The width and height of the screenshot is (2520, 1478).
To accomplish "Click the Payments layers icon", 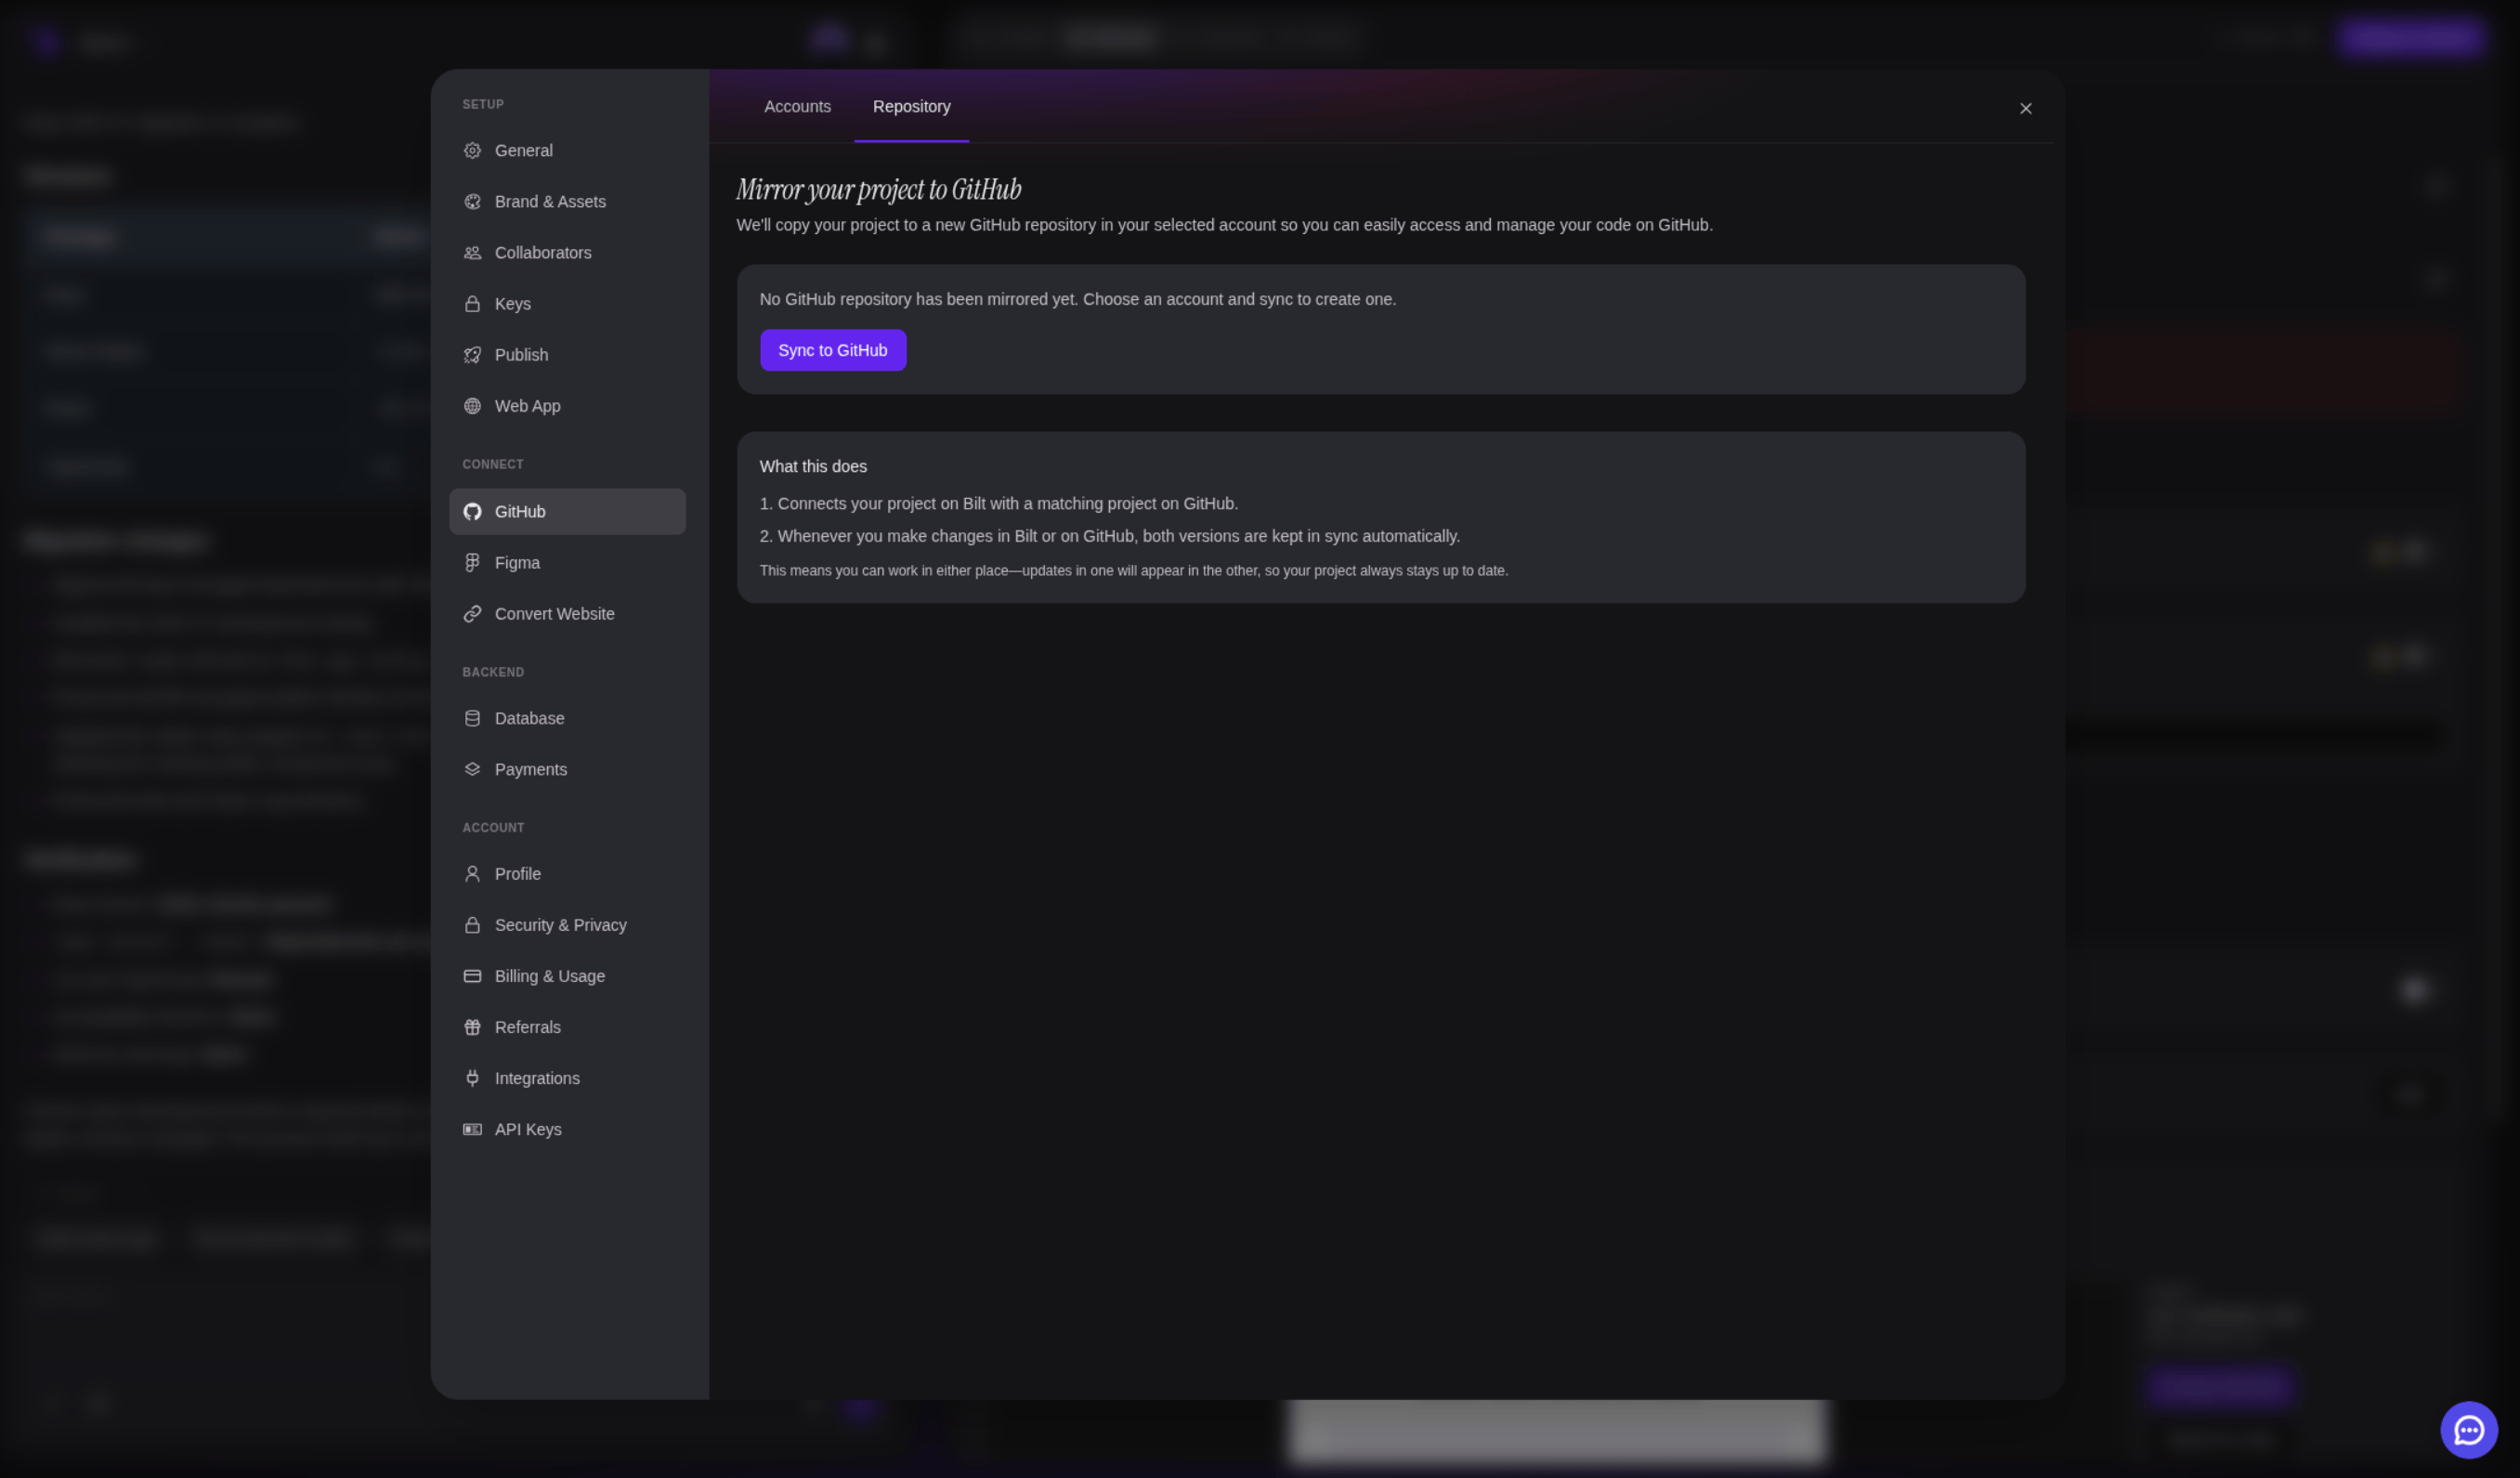I will 472,769.
